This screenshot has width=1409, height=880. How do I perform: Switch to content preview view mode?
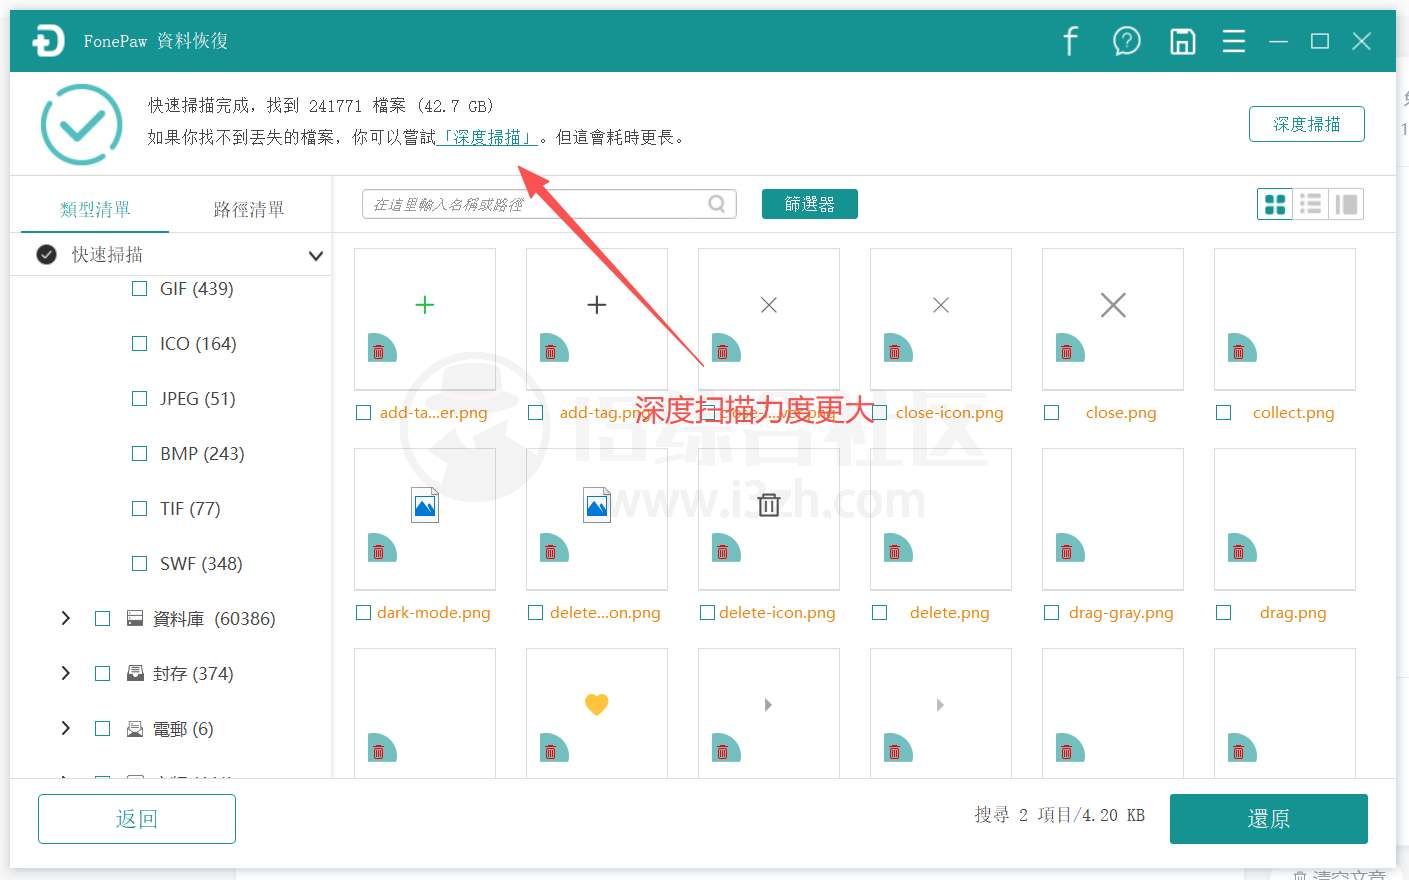point(1346,203)
